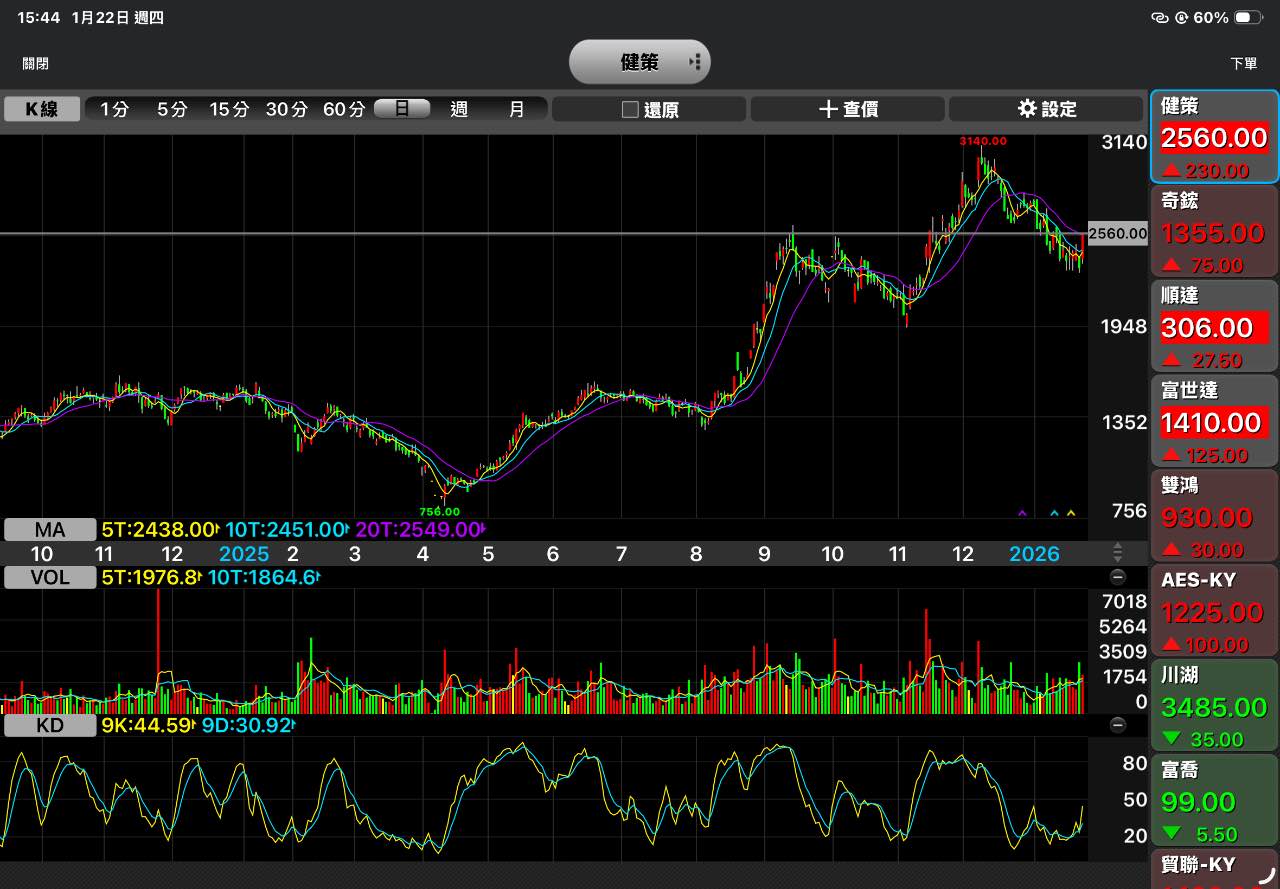This screenshot has width=1280, height=889.
Task: Select 奇鋐 in the watchlist
Action: [1214, 231]
